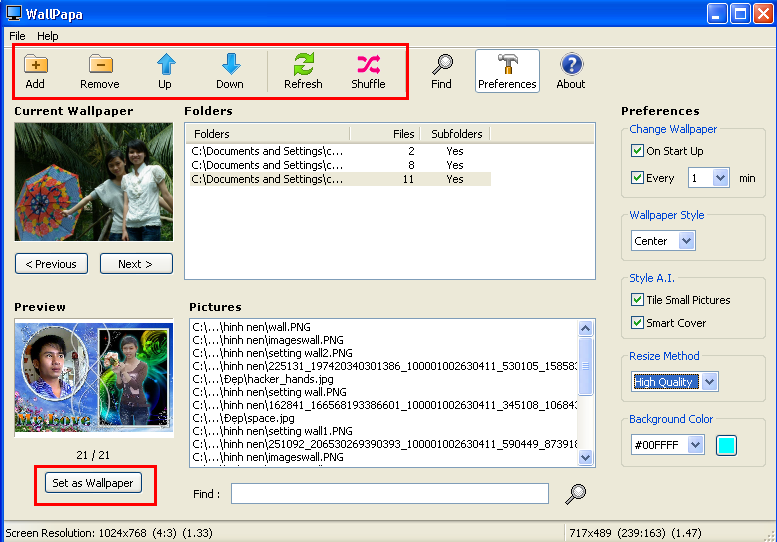
Task: Select folder row with 2 files
Action: [340, 151]
